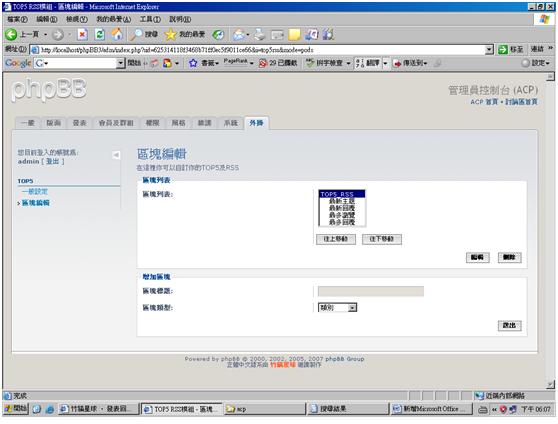This screenshot has height=424, width=558.
Task: Expand the block type dropdown
Action: pyautogui.click(x=352, y=308)
